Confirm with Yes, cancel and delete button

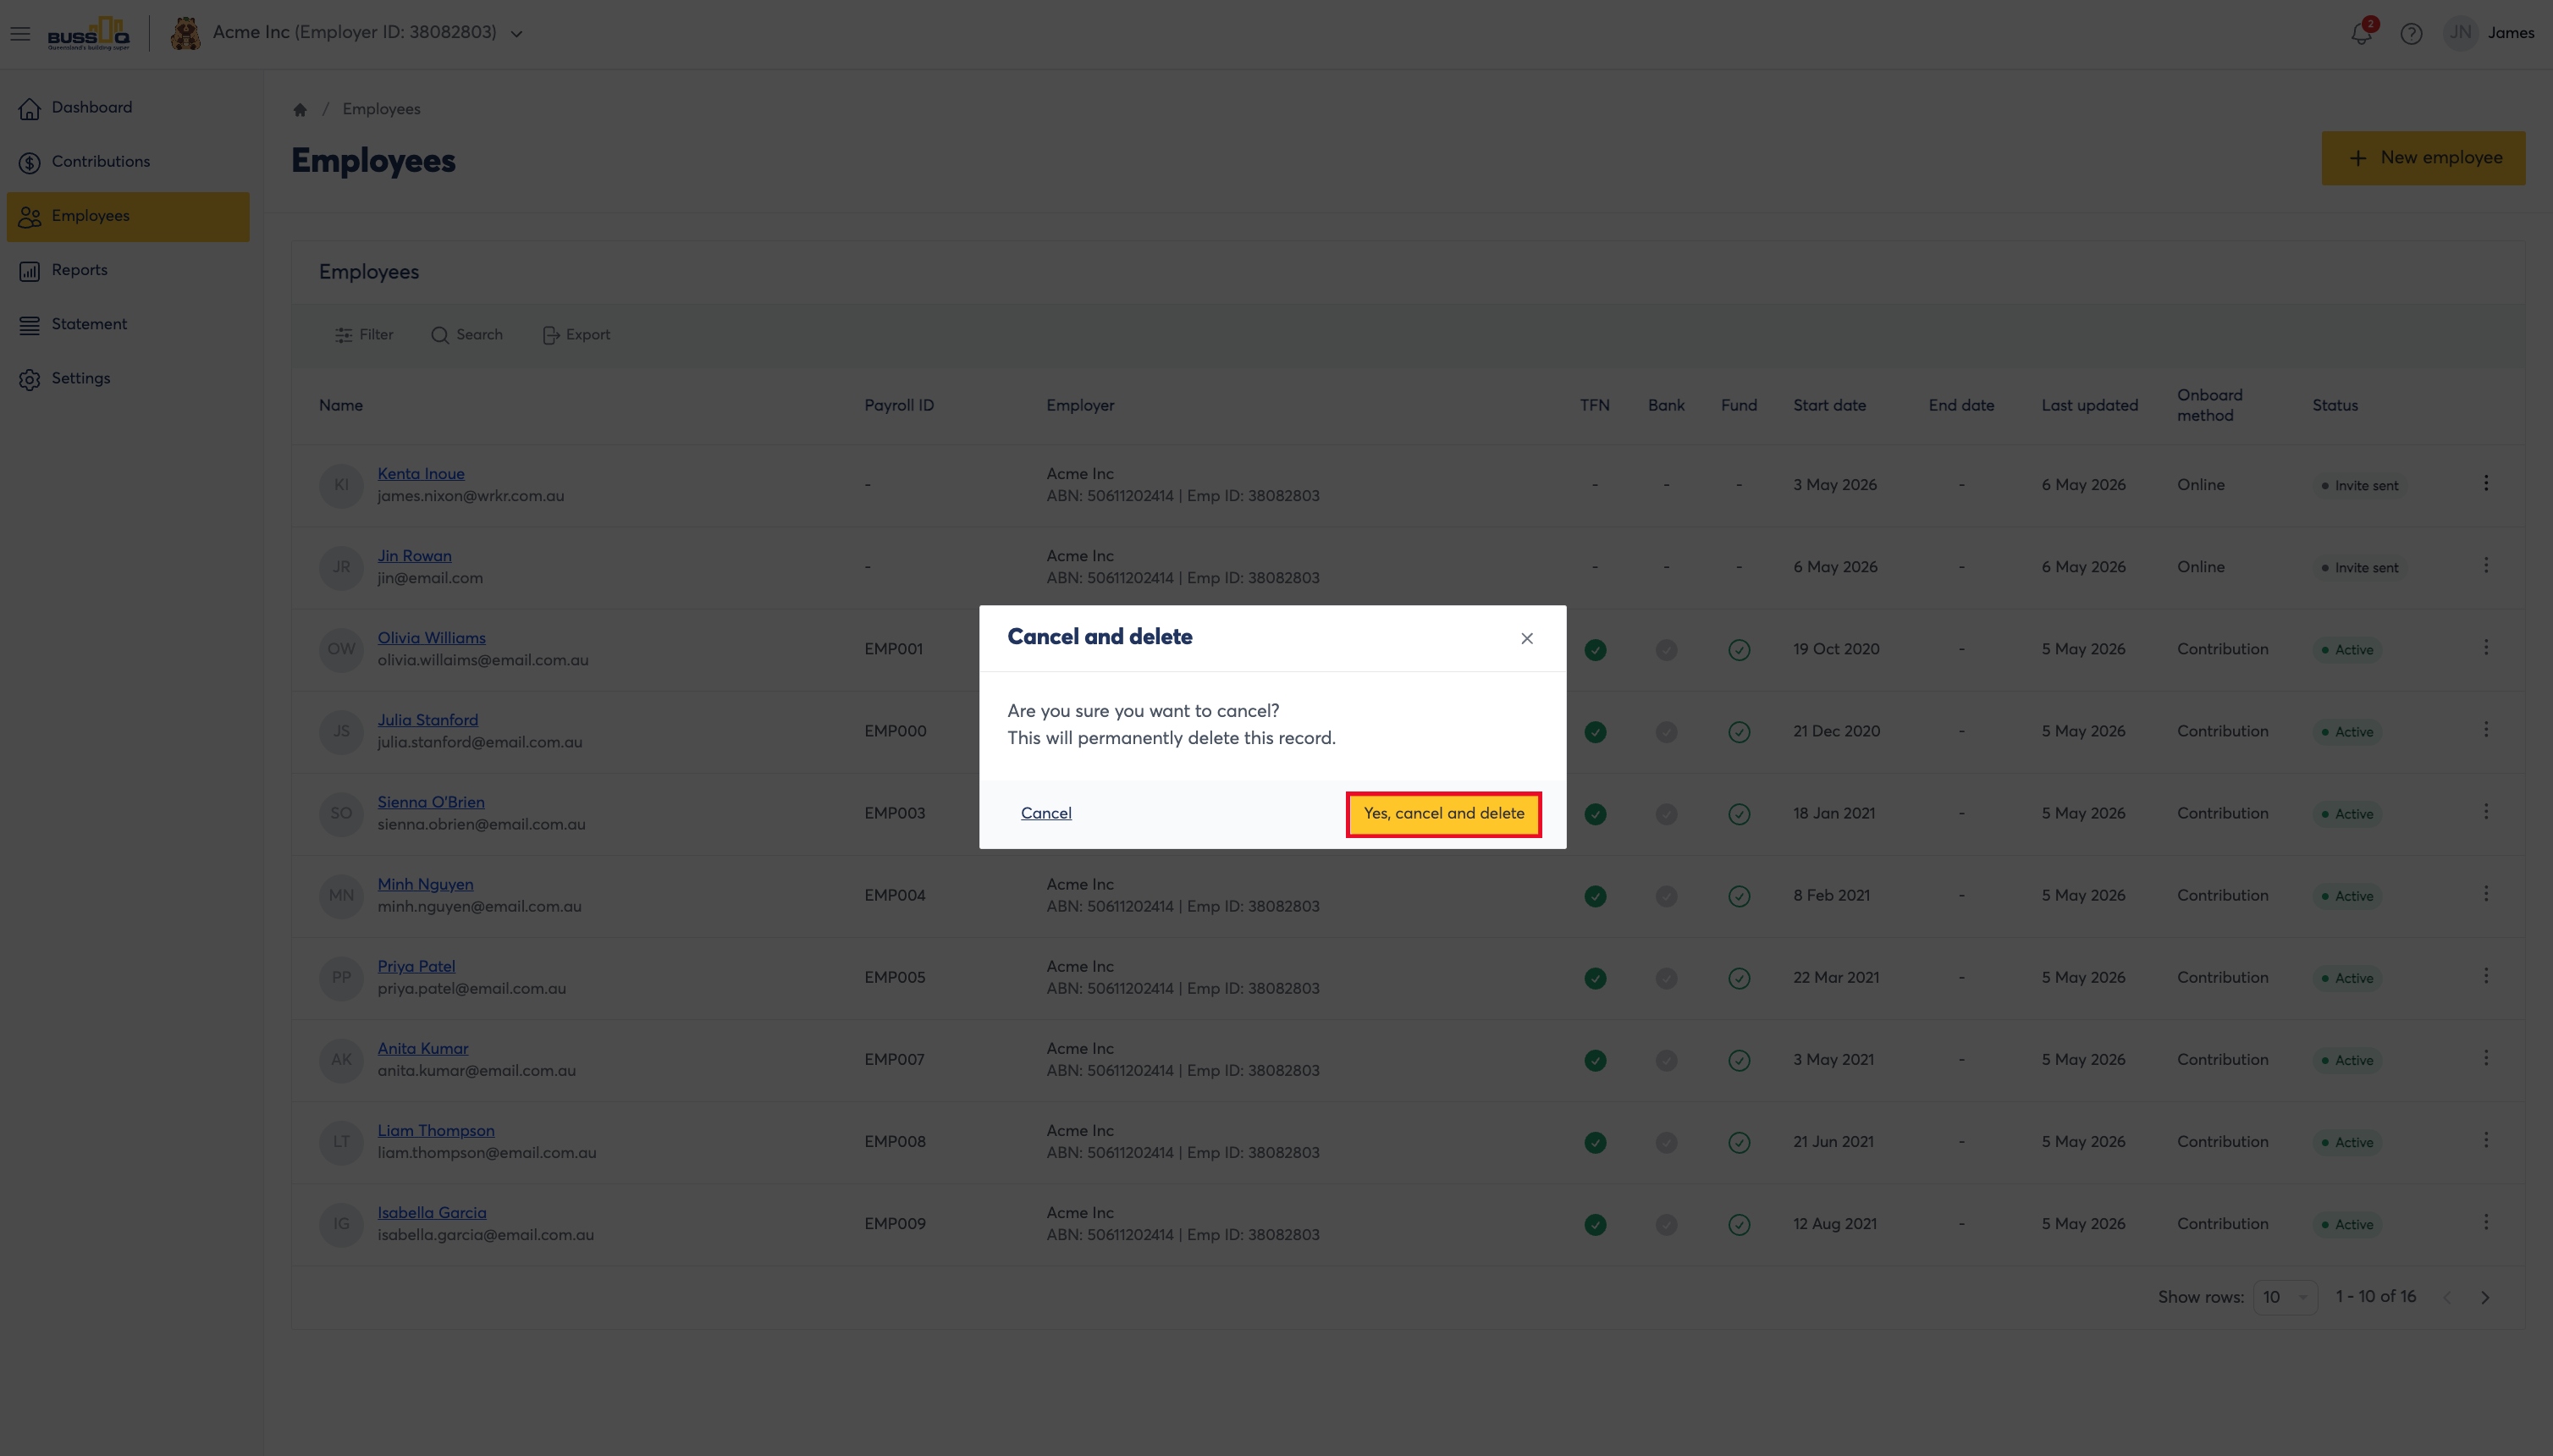click(1443, 814)
